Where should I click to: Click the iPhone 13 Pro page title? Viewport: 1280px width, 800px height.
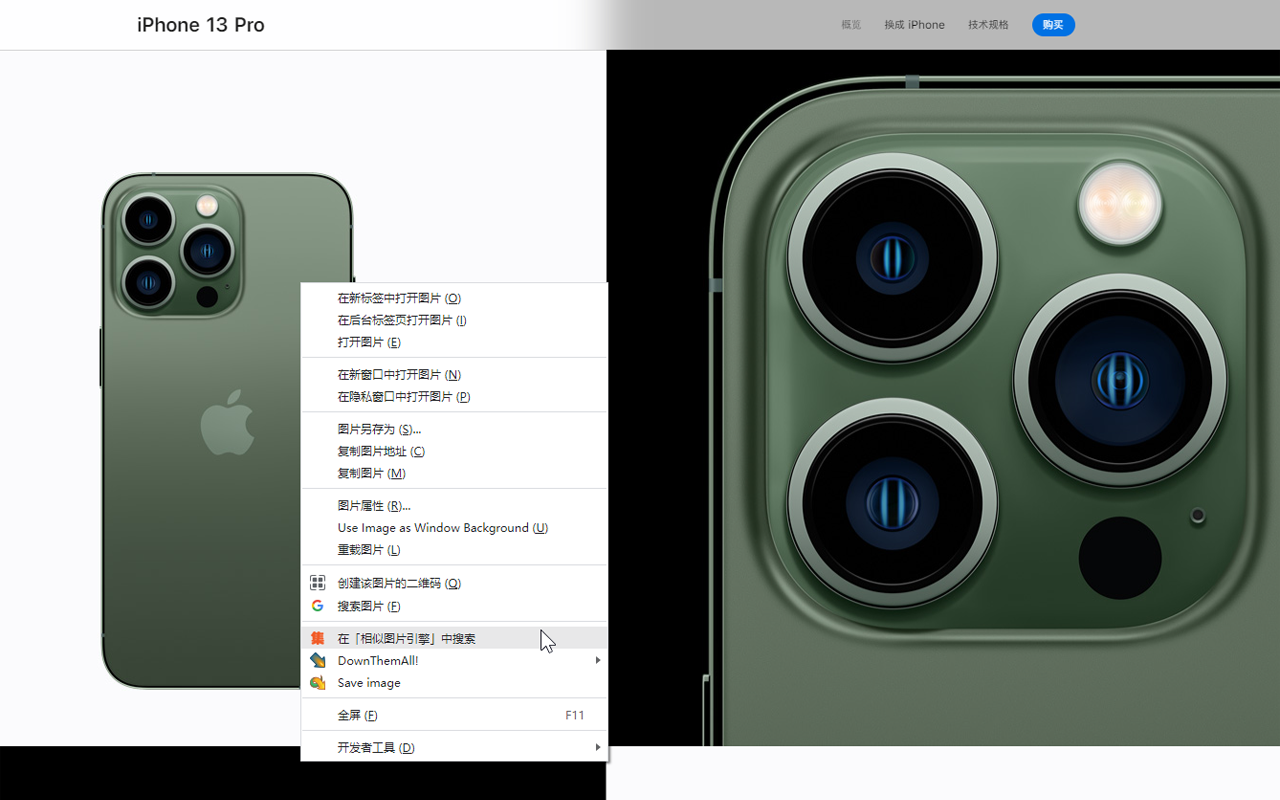click(201, 25)
